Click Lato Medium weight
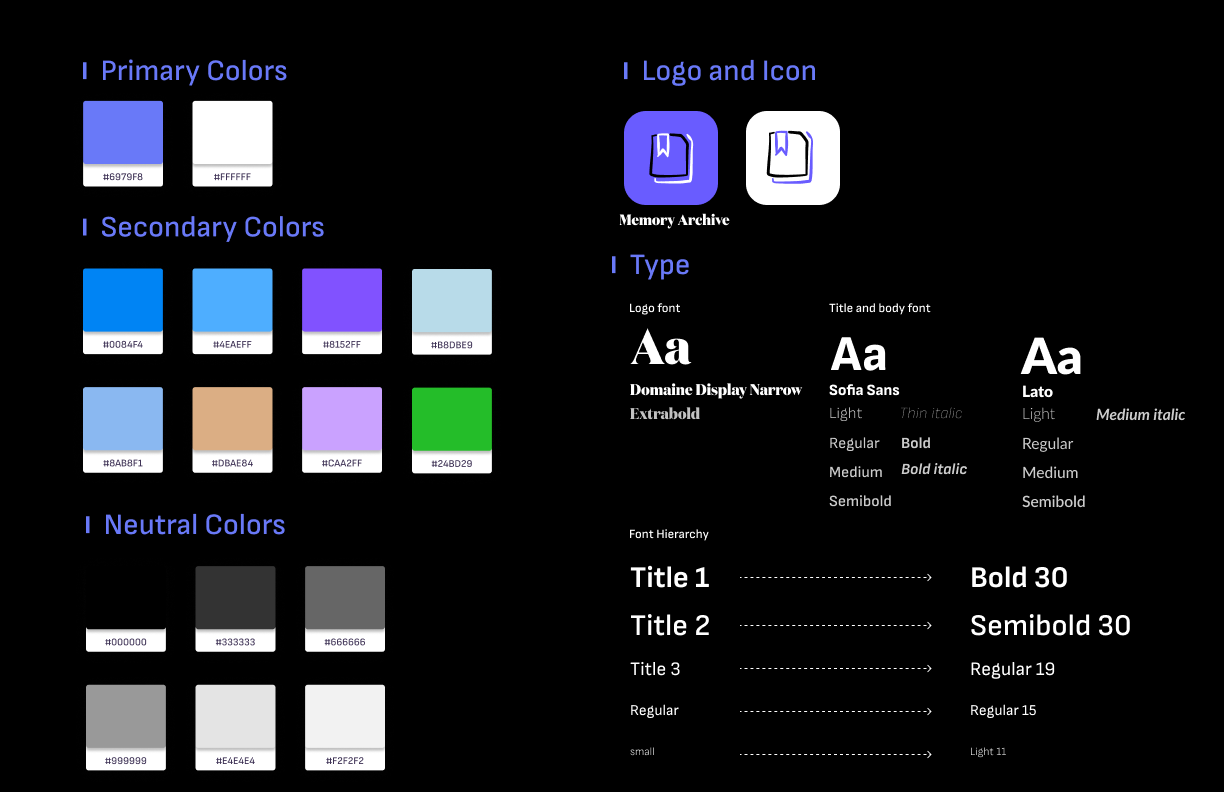This screenshot has height=792, width=1224. (1050, 473)
